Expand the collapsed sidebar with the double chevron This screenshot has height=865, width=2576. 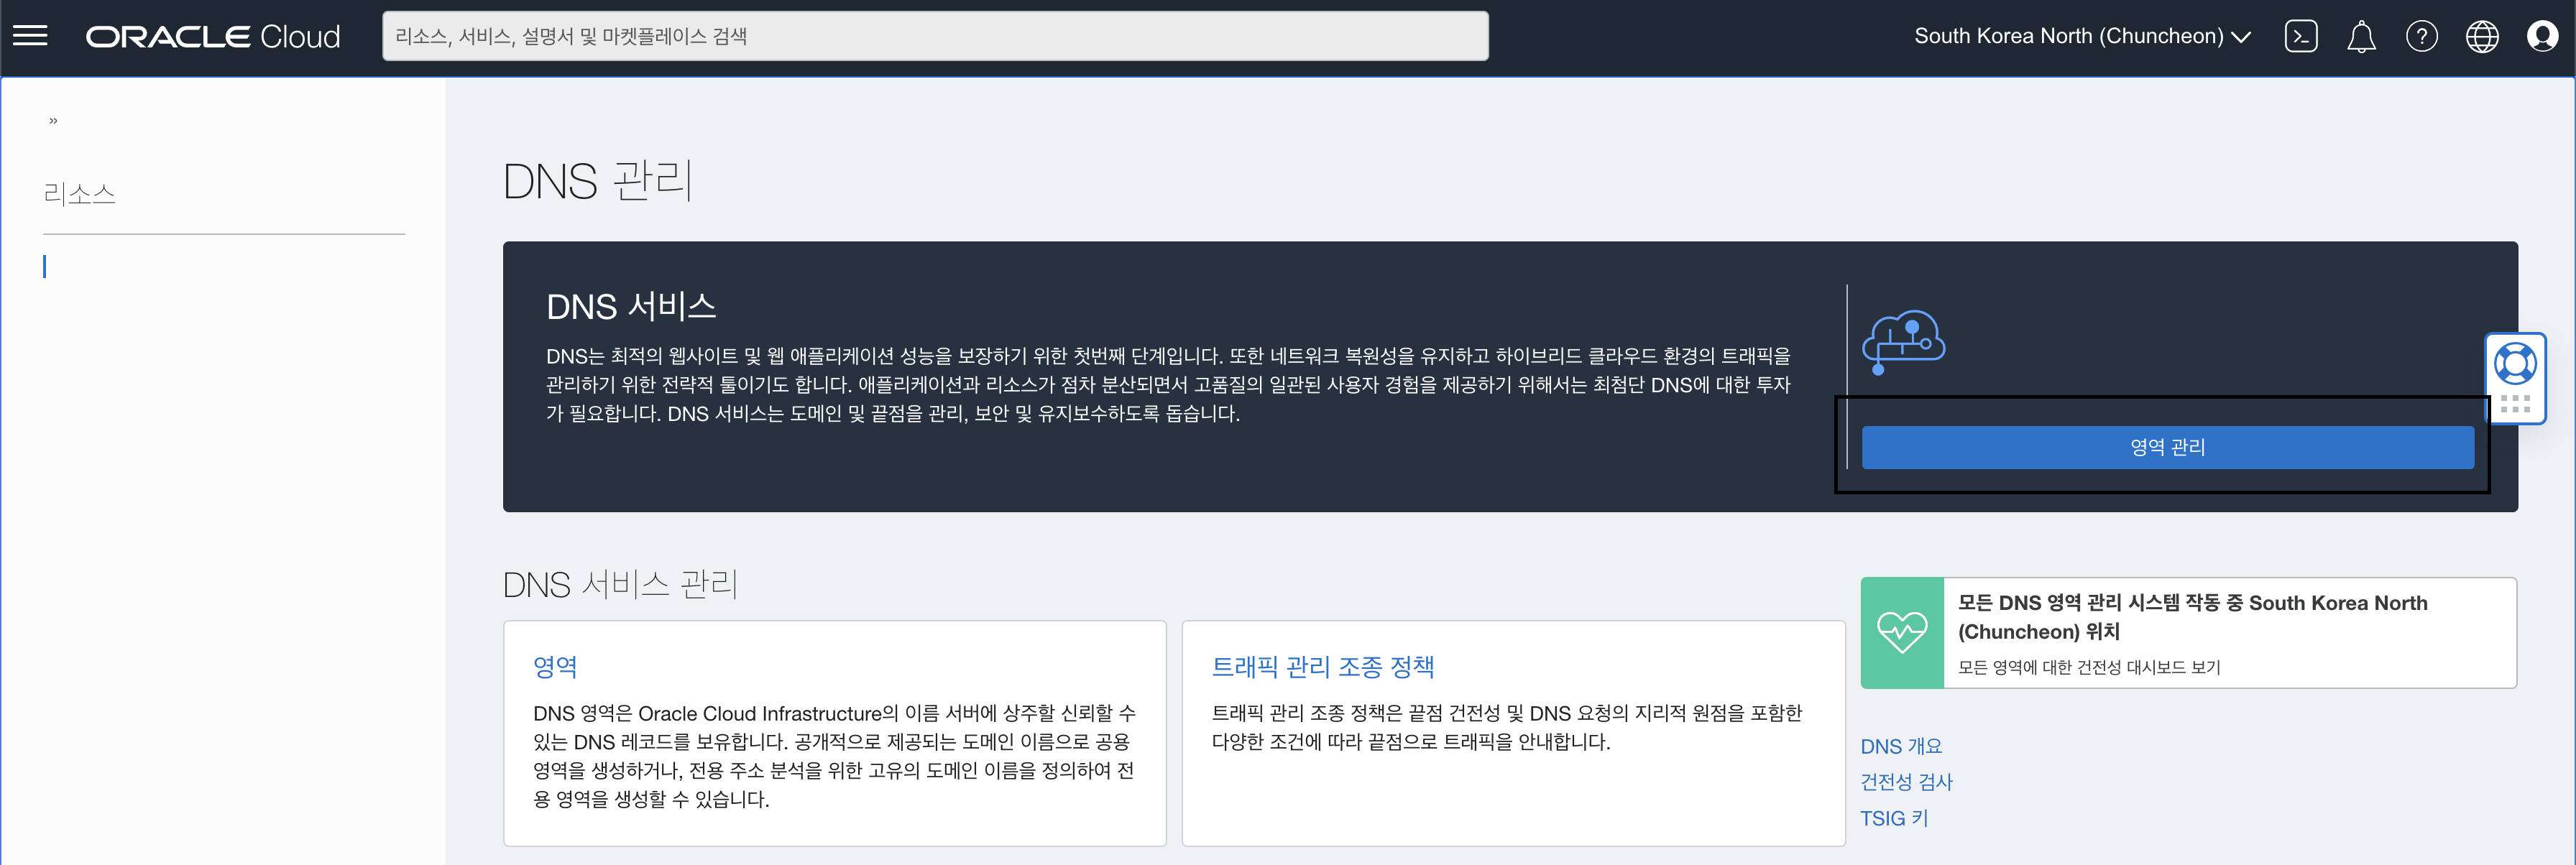53,121
